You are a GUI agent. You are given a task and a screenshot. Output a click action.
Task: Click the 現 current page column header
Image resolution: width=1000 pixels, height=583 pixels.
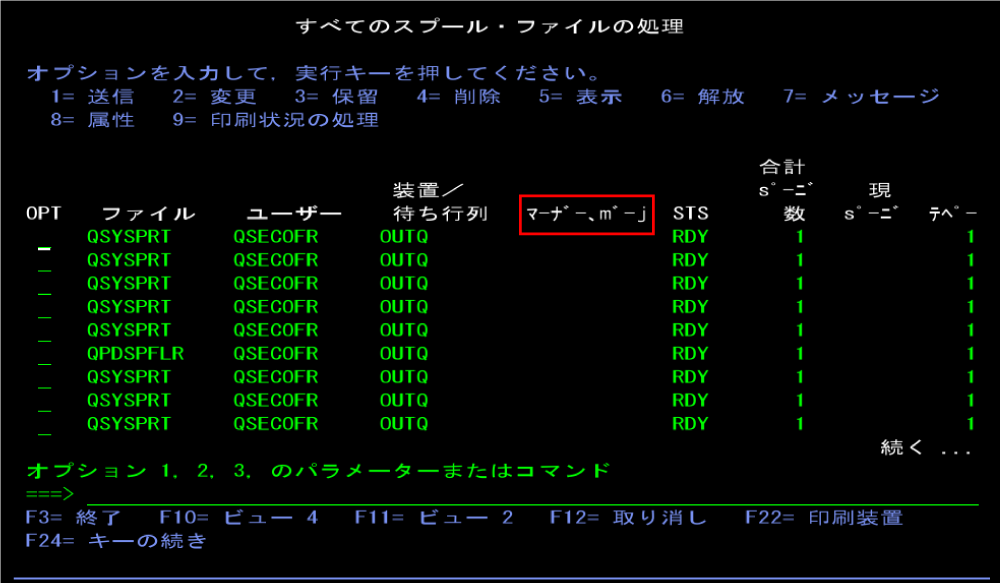point(872,202)
